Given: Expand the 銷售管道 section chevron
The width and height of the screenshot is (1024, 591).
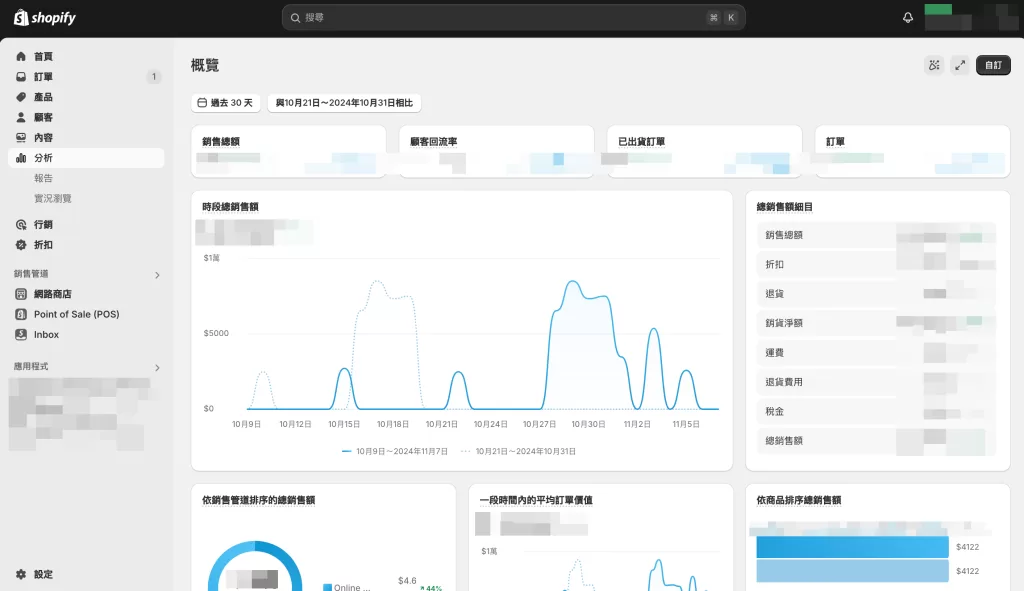Looking at the screenshot, I should pos(157,275).
